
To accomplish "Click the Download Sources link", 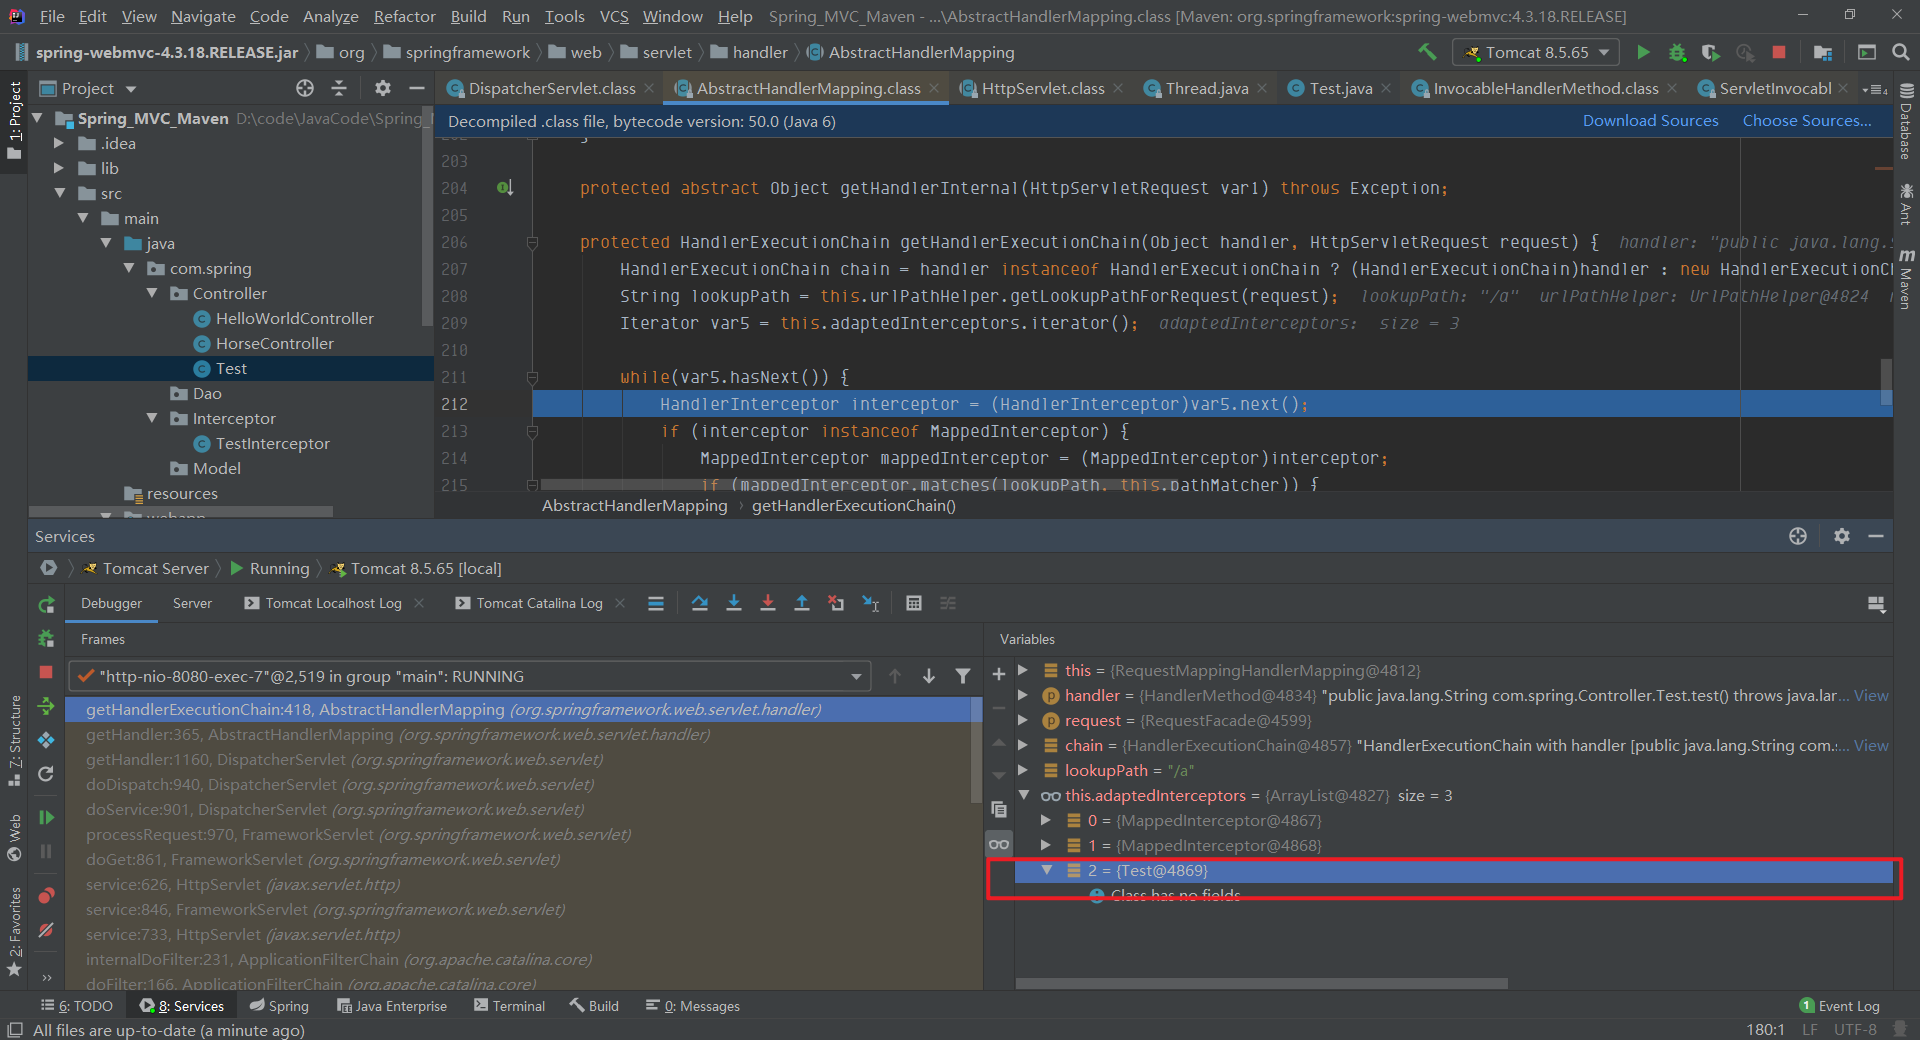I will pyautogui.click(x=1650, y=120).
